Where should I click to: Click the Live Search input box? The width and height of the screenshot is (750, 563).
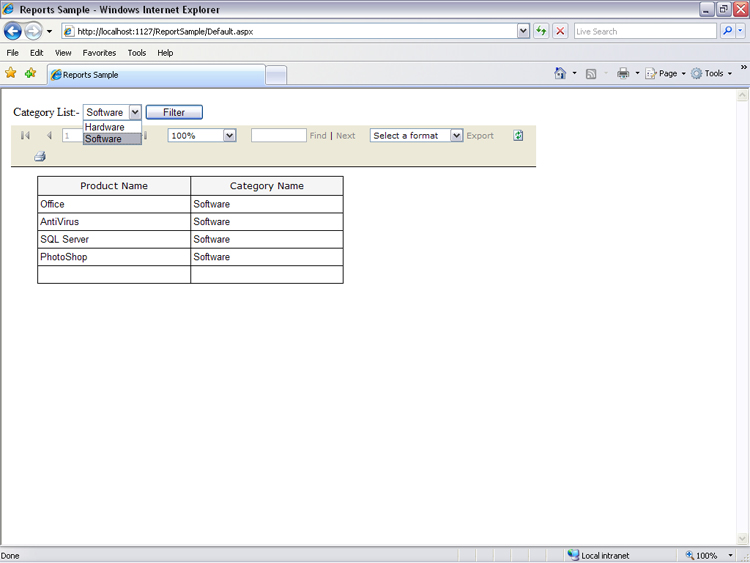click(645, 32)
